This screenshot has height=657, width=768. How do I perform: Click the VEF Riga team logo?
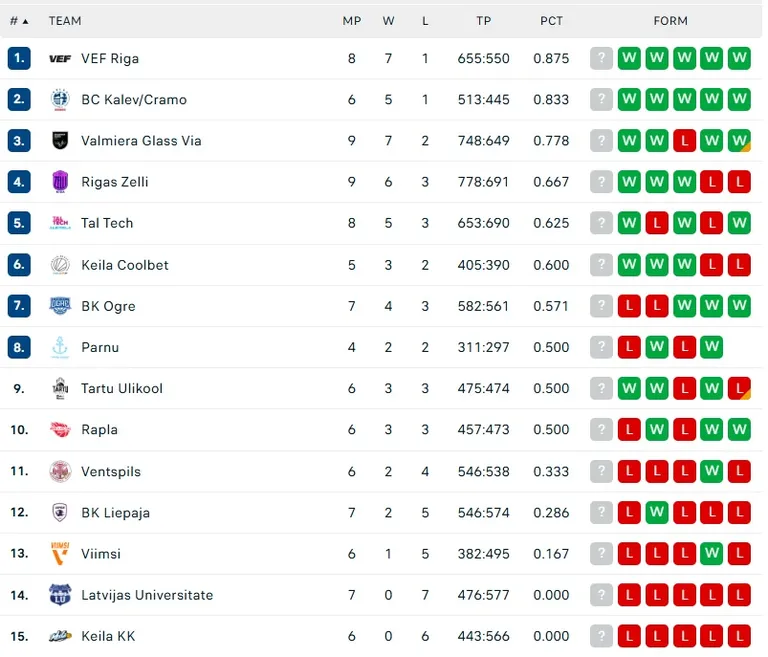tap(60, 59)
